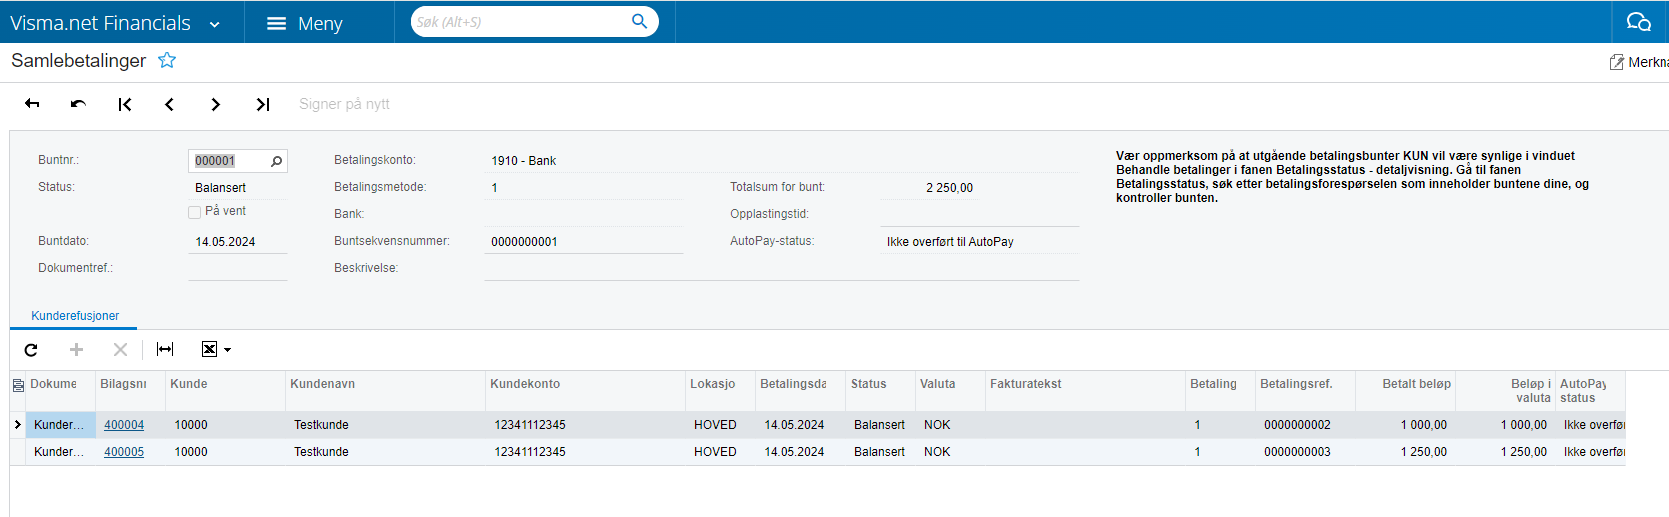This screenshot has height=517, width=1669.
Task: Open Buntnr. lookup selector
Action: (276, 161)
